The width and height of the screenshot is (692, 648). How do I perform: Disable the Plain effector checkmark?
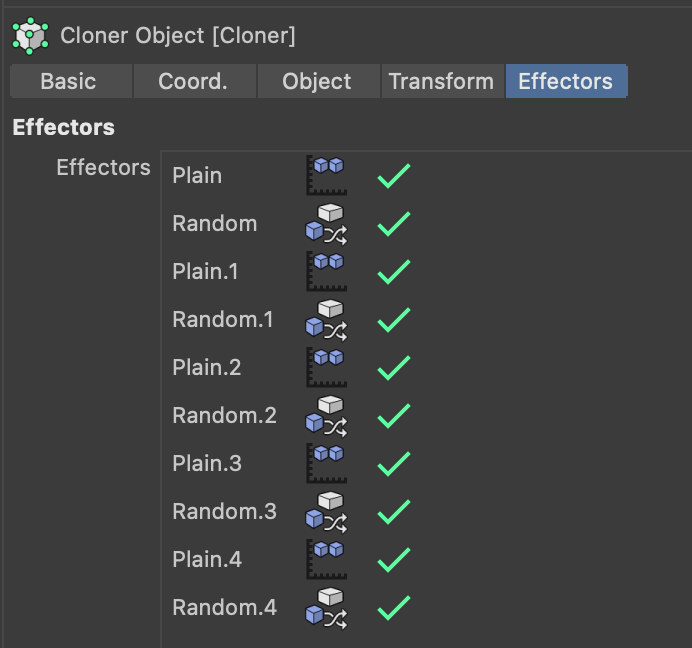[x=394, y=176]
